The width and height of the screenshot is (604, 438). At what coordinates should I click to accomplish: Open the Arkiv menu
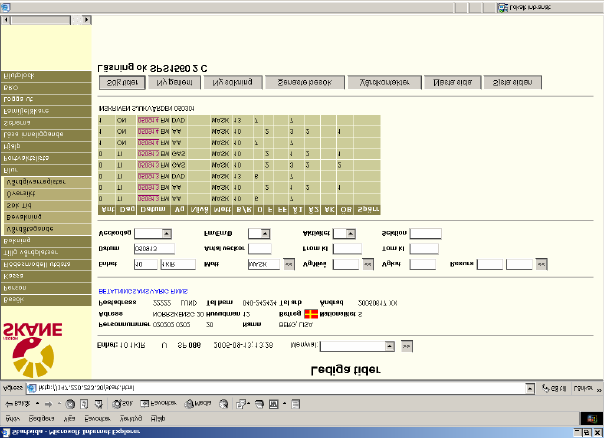[13, 418]
